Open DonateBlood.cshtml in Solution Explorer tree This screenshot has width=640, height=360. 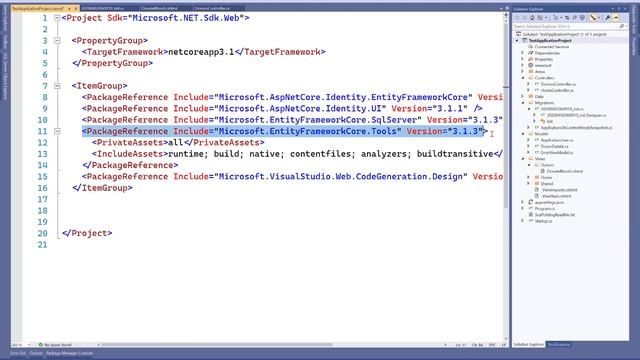[x=564, y=171]
